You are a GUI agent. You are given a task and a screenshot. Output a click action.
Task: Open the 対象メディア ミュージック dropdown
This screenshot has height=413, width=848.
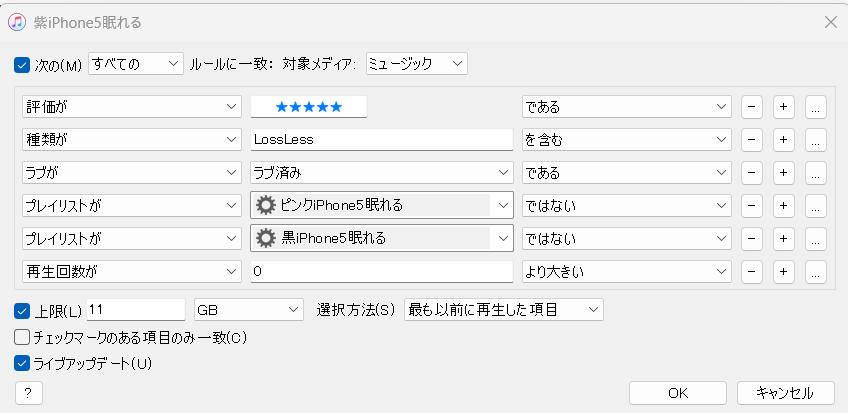click(417, 64)
